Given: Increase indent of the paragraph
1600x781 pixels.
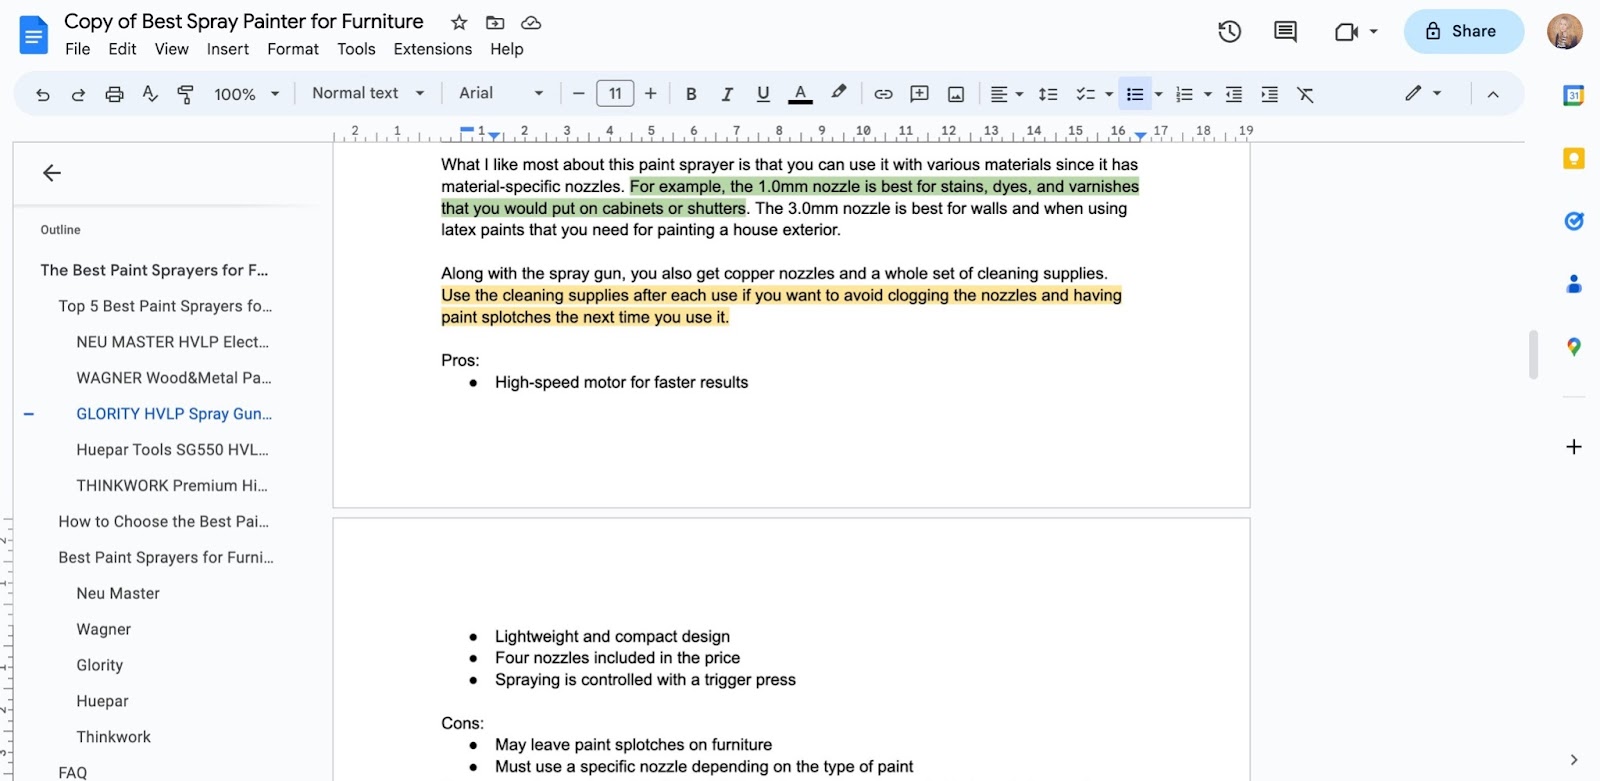Looking at the screenshot, I should coord(1269,94).
